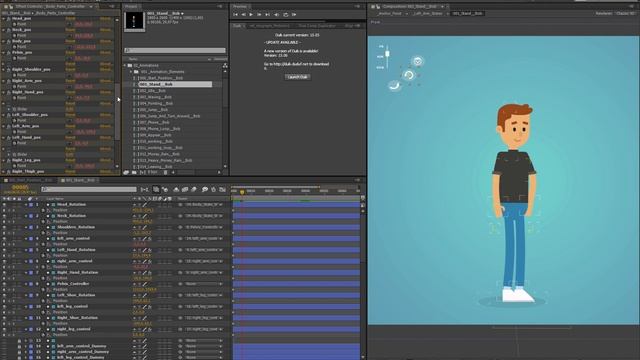Click the Project panel search field
Screen dimensions: 640x360
(x=175, y=50)
